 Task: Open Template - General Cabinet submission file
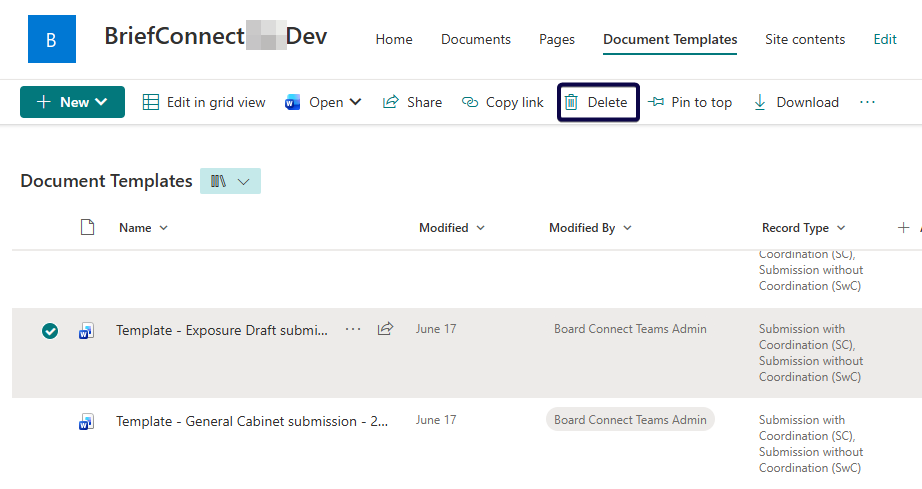pos(252,421)
